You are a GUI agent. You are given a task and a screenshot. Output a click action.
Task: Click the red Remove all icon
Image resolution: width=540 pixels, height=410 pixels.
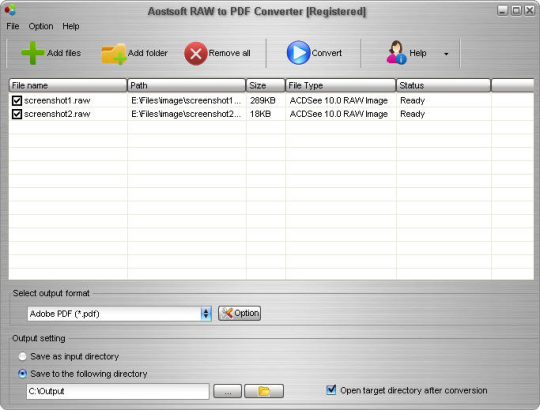196,53
